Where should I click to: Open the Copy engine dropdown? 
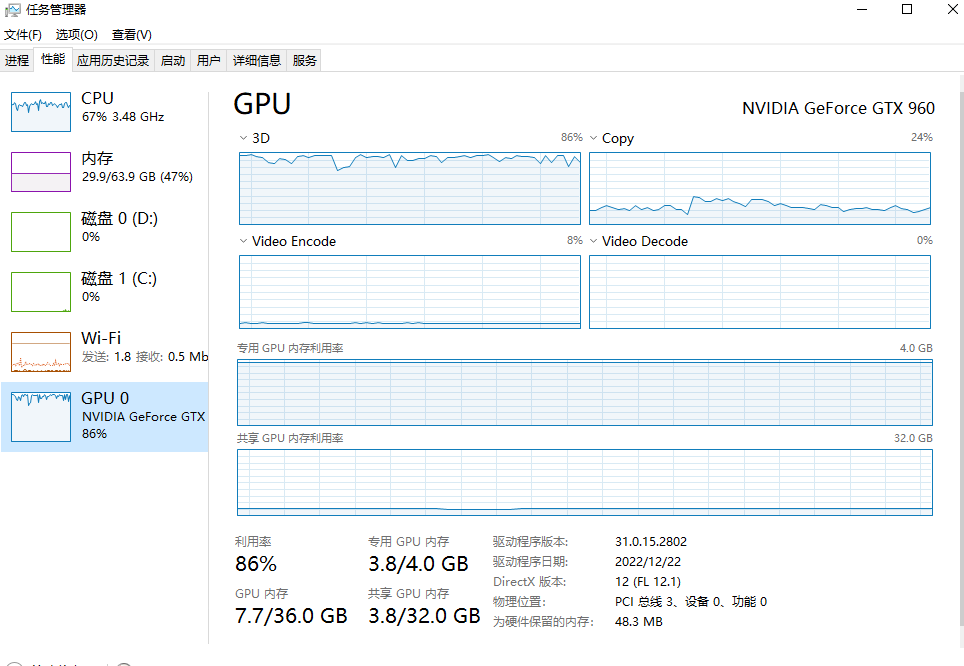(593, 138)
